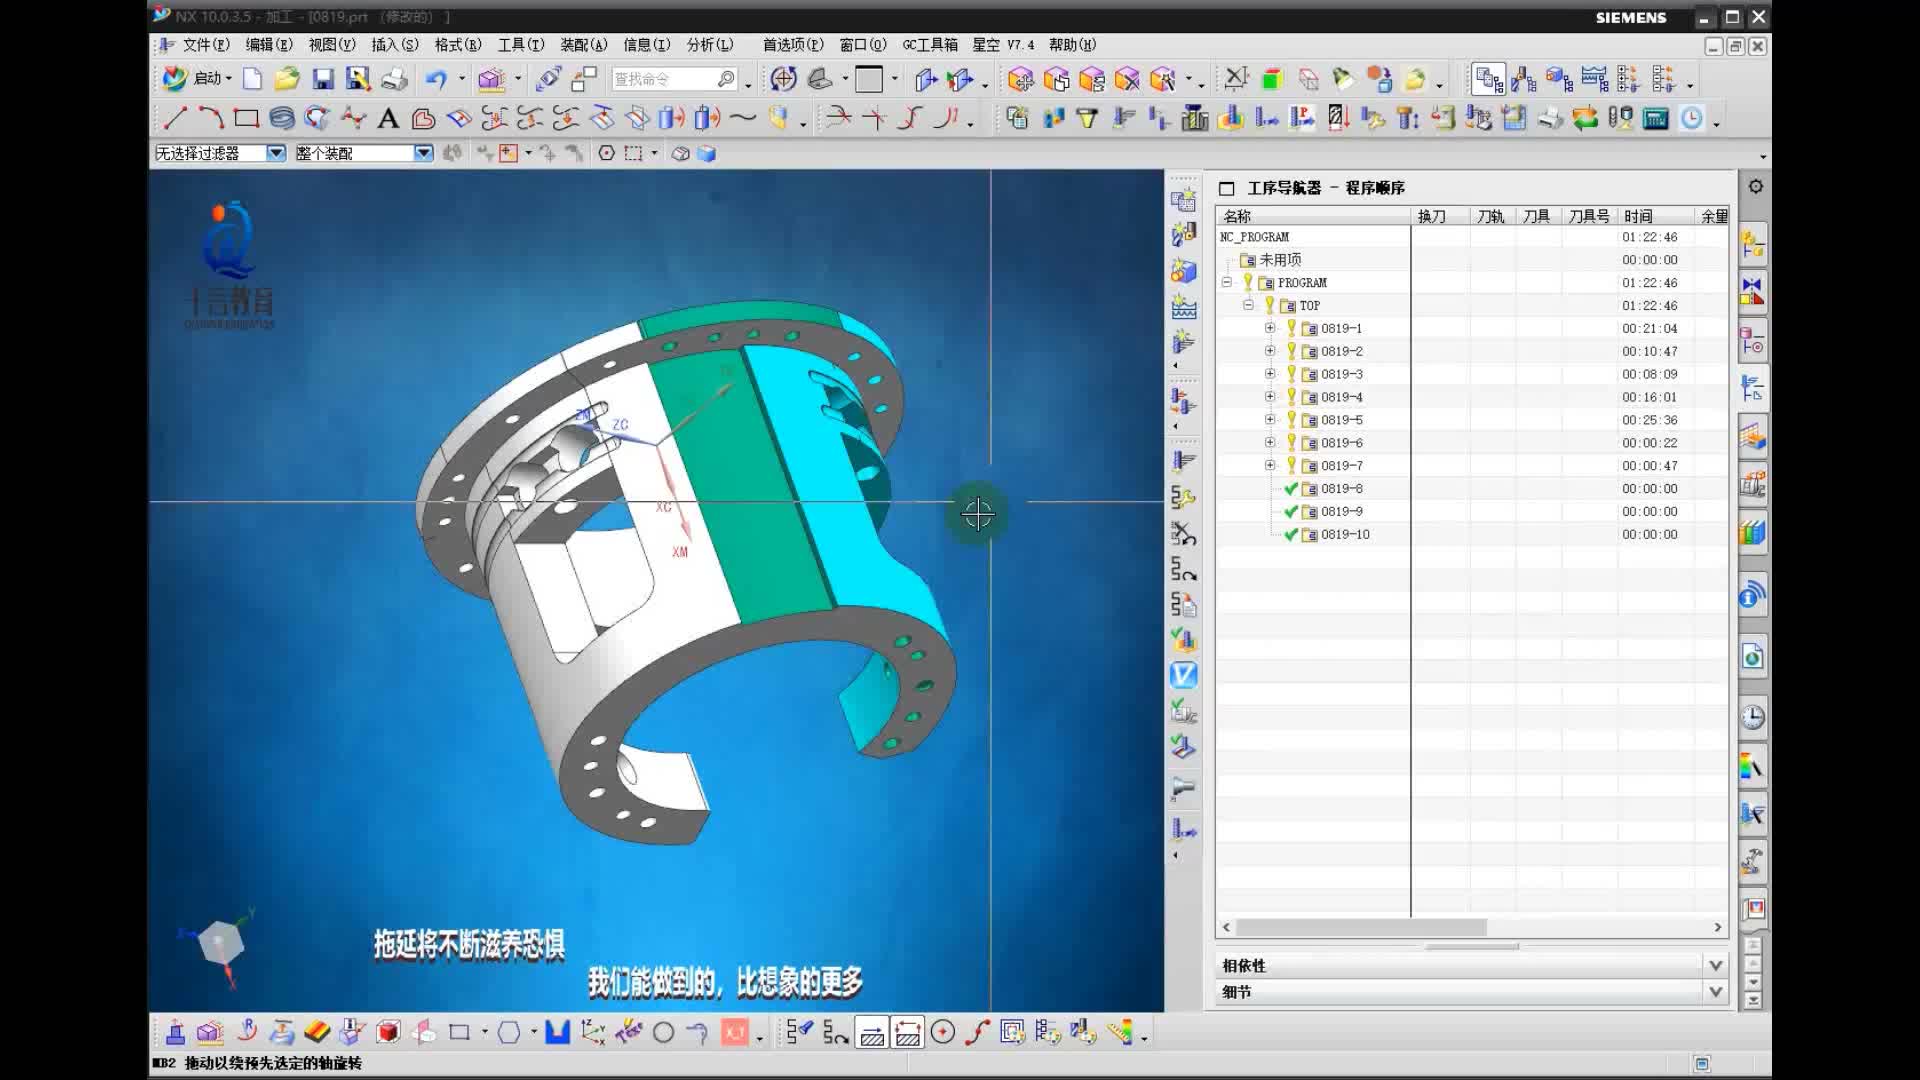Select the Helix spiral tool
Screen dimensions: 1920x1080
tap(282, 118)
